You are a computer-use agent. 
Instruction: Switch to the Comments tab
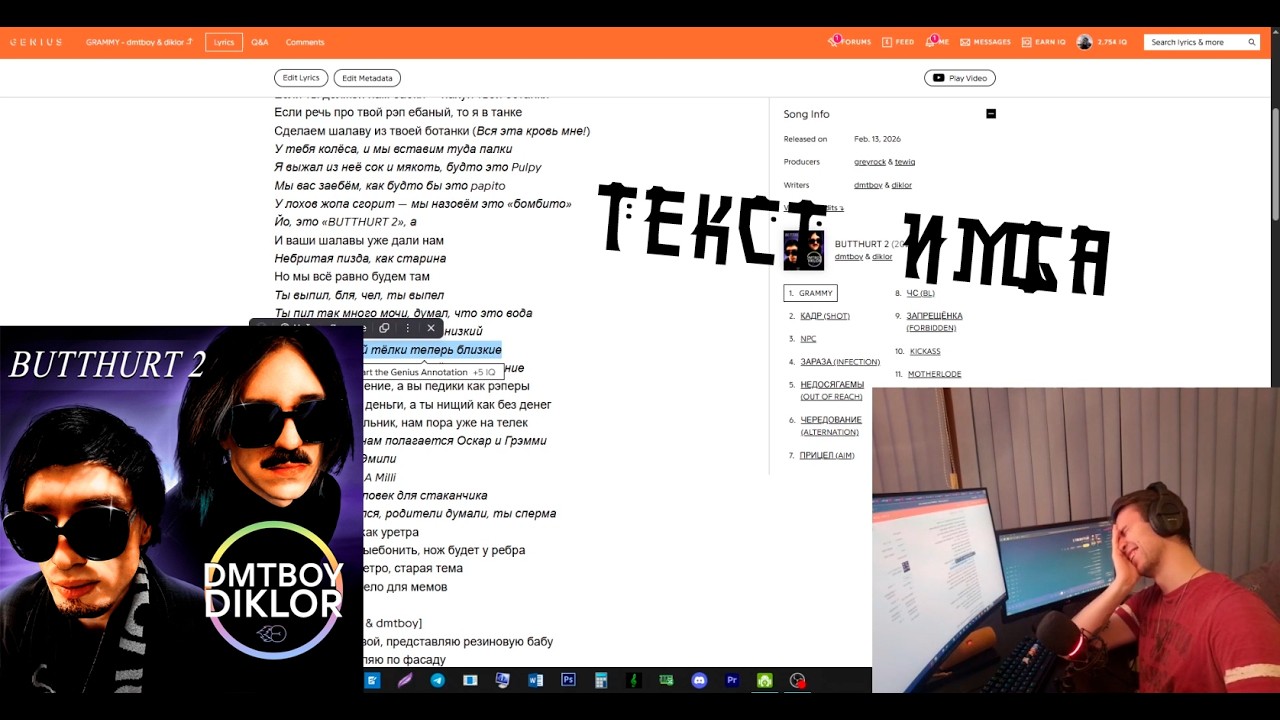click(305, 42)
